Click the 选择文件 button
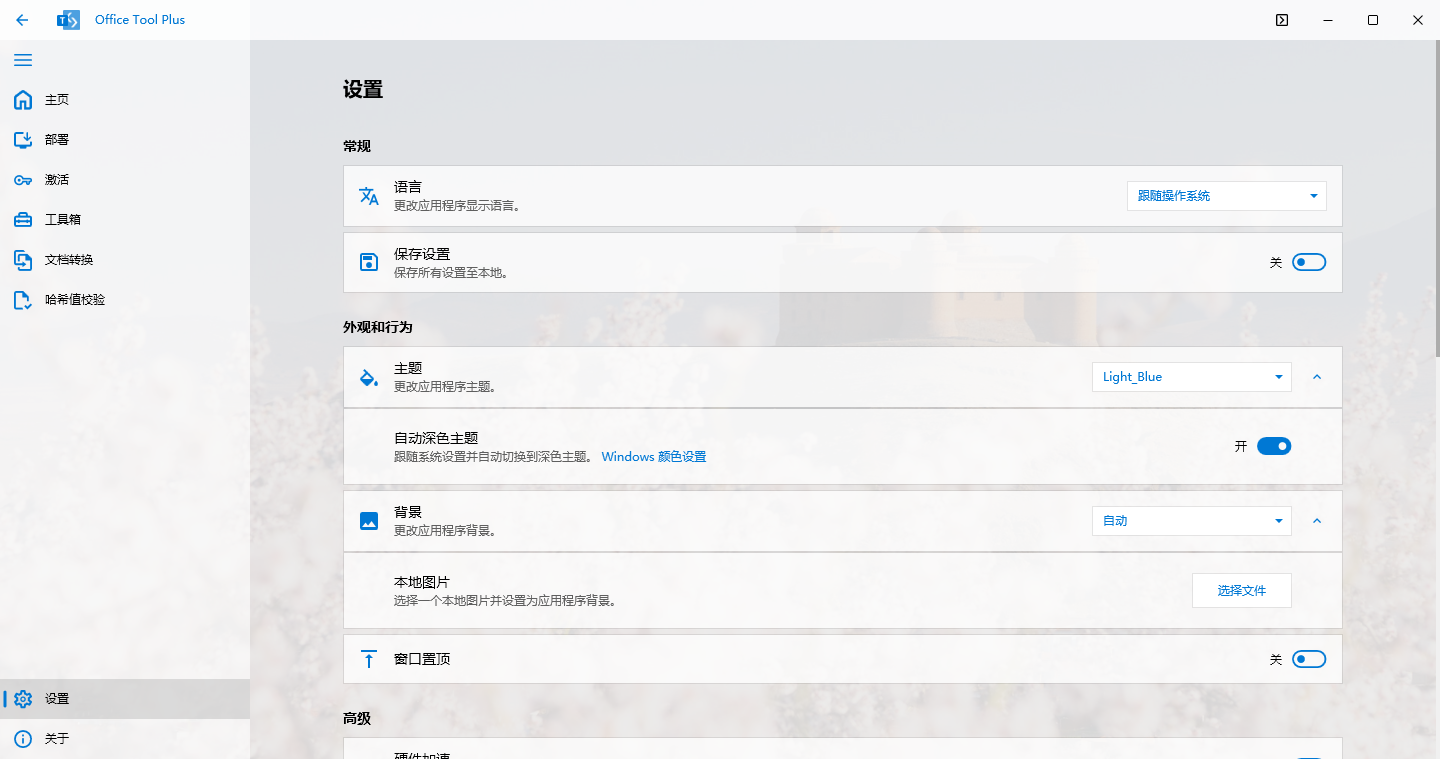This screenshot has width=1440, height=759. [x=1241, y=591]
